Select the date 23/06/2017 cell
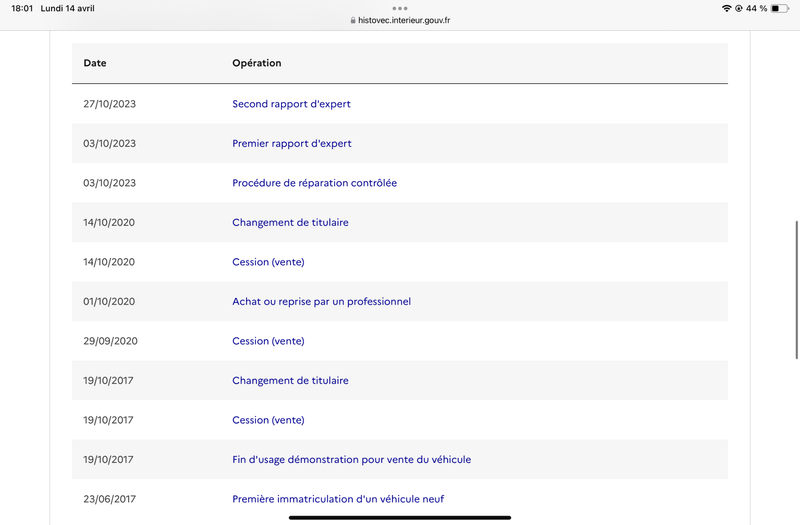This screenshot has width=800, height=525. (110, 499)
